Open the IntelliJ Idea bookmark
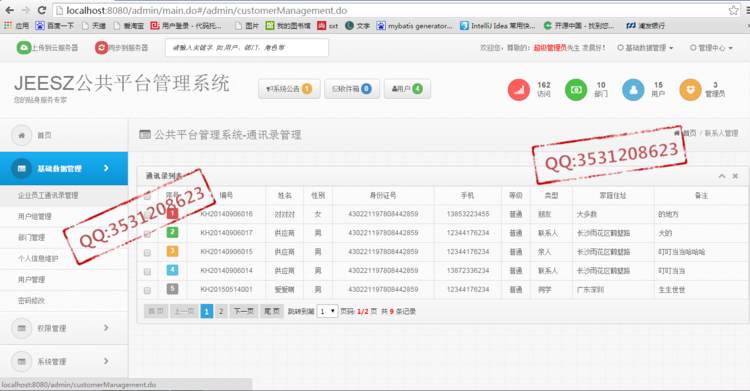The height and width of the screenshot is (391, 750). 497,26
